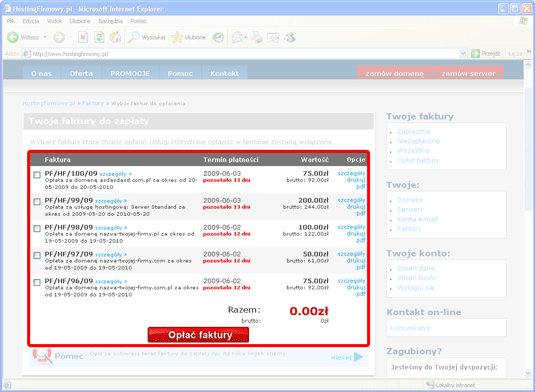The image size is (535, 392).
Task: Open the Plik menu
Action: (x=11, y=21)
